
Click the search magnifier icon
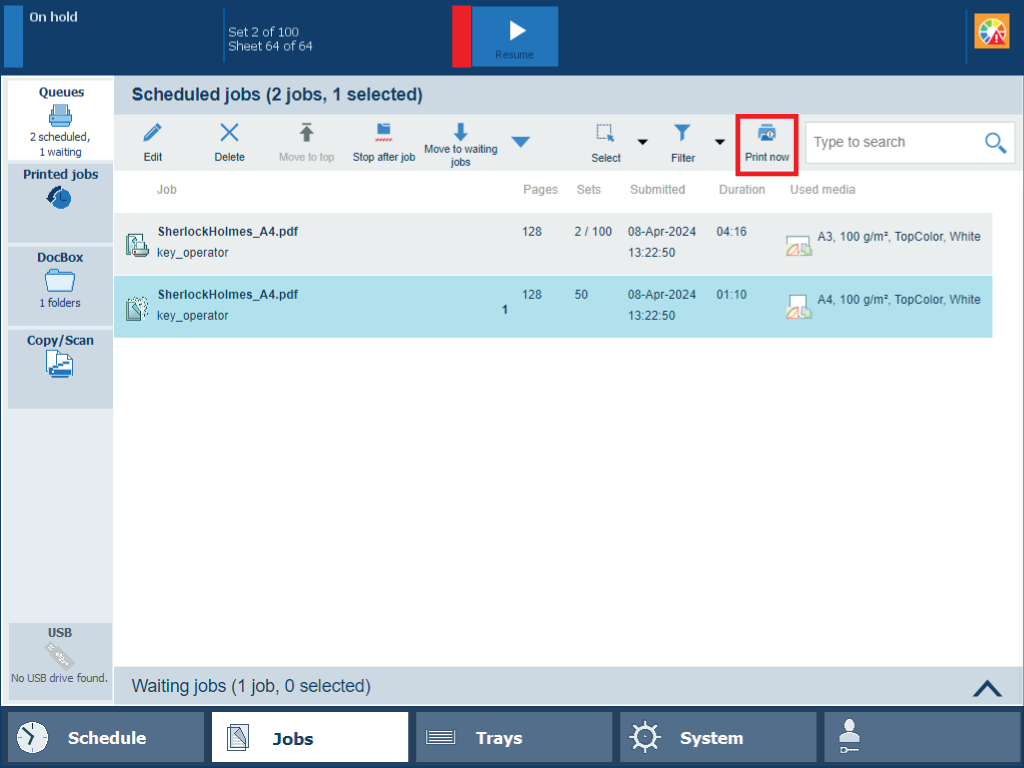pos(995,143)
